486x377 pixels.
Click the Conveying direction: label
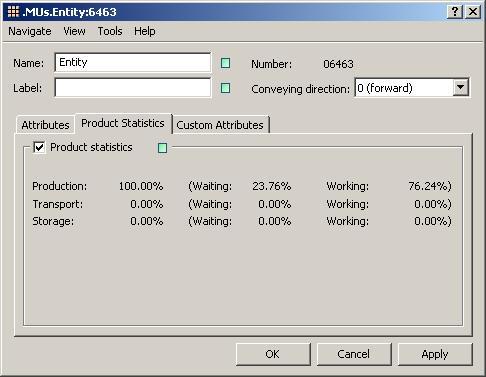point(300,89)
